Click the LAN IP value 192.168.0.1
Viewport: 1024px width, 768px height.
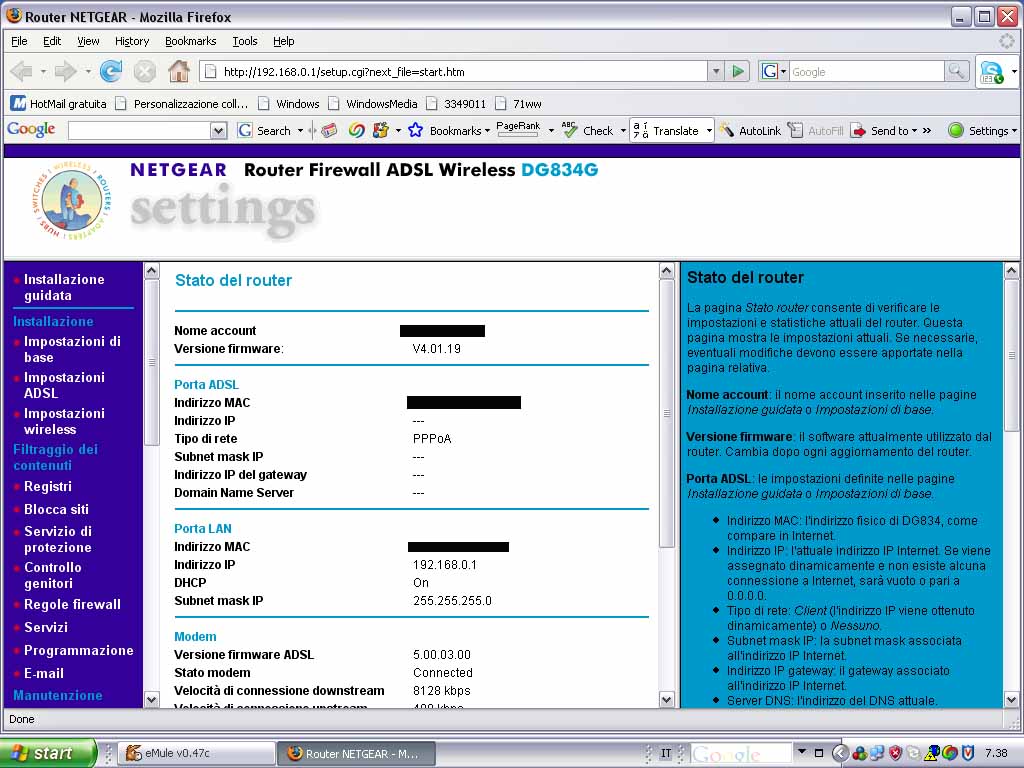point(445,565)
